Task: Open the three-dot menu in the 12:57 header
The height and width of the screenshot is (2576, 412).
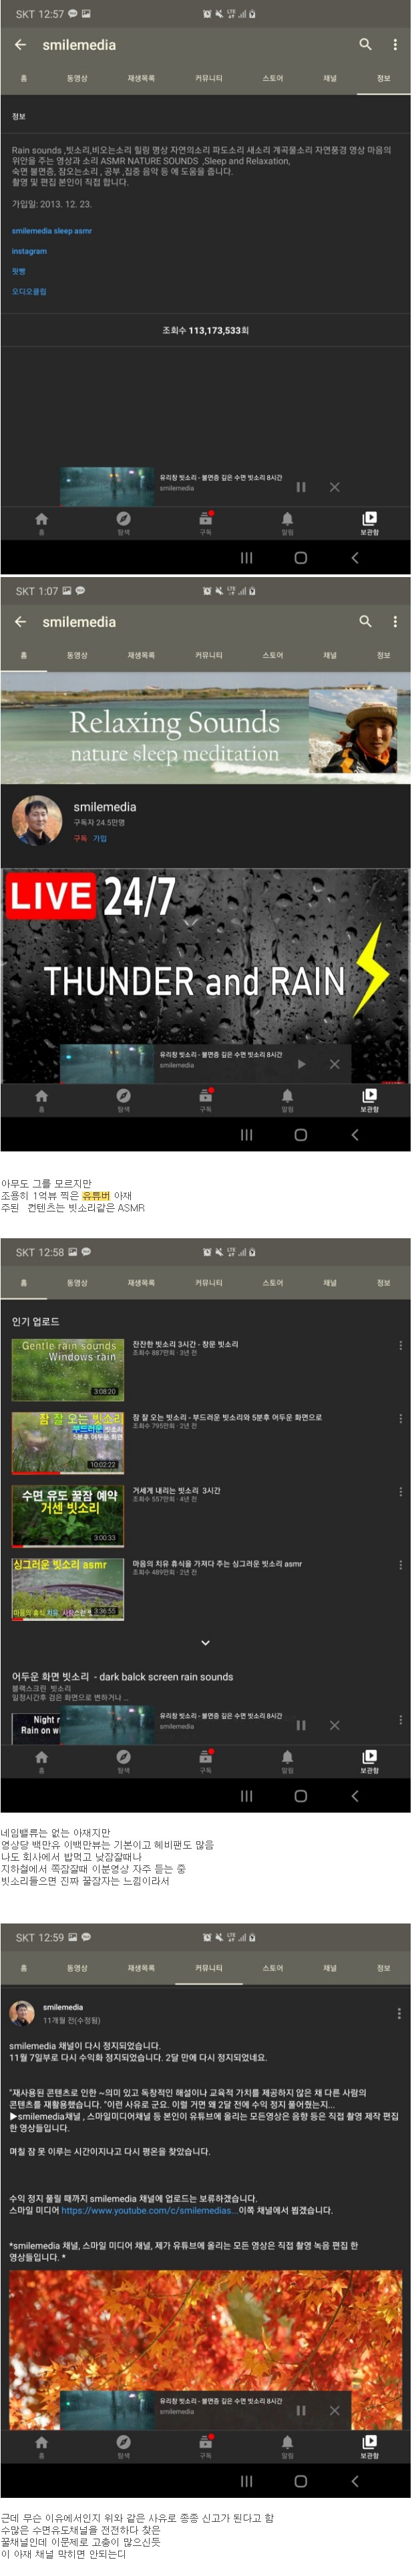Action: (395, 45)
